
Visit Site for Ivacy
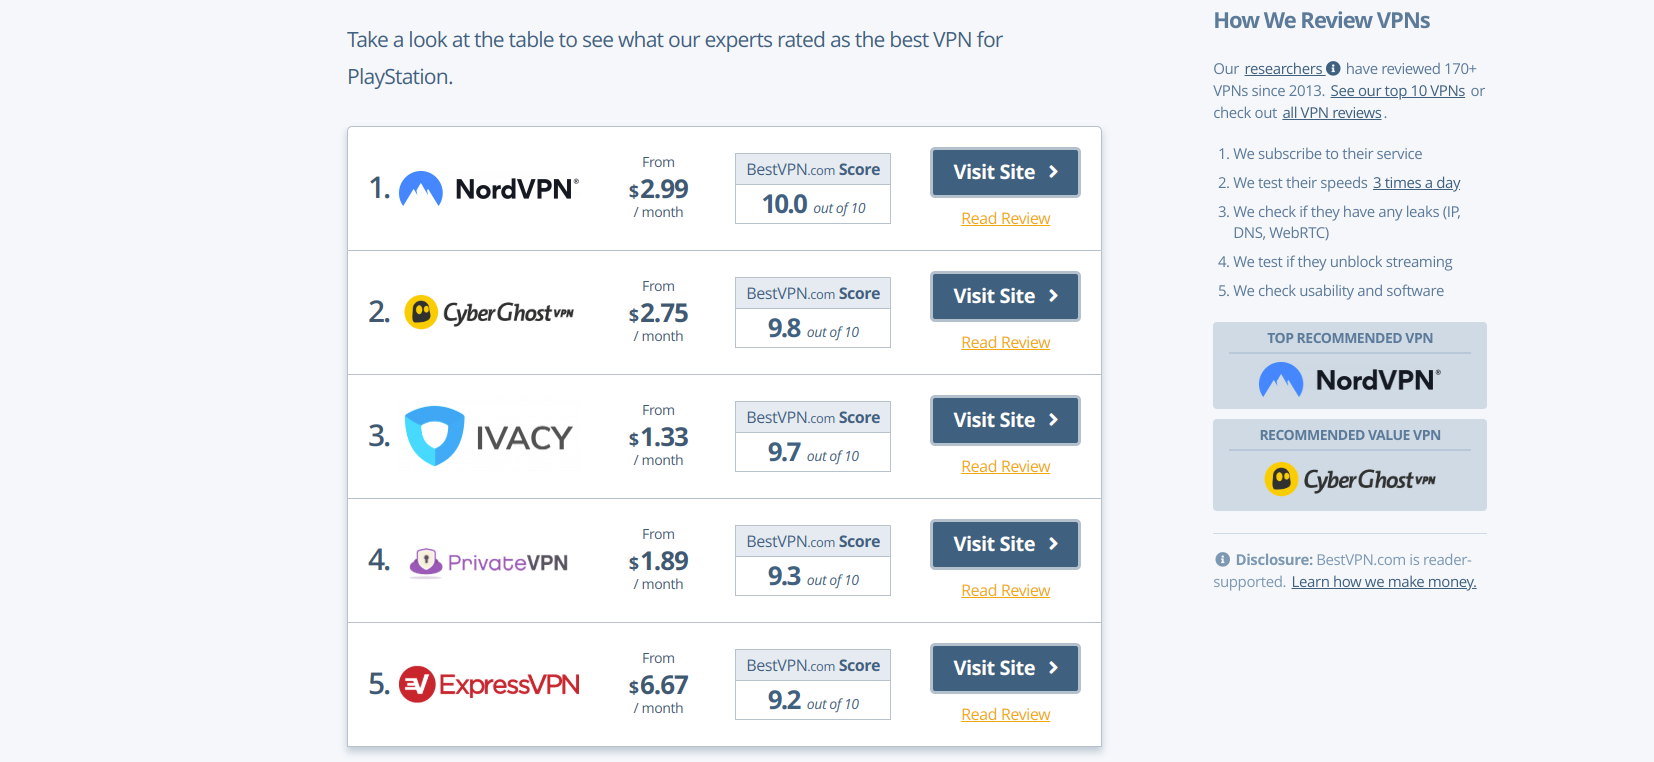pyautogui.click(x=1005, y=420)
